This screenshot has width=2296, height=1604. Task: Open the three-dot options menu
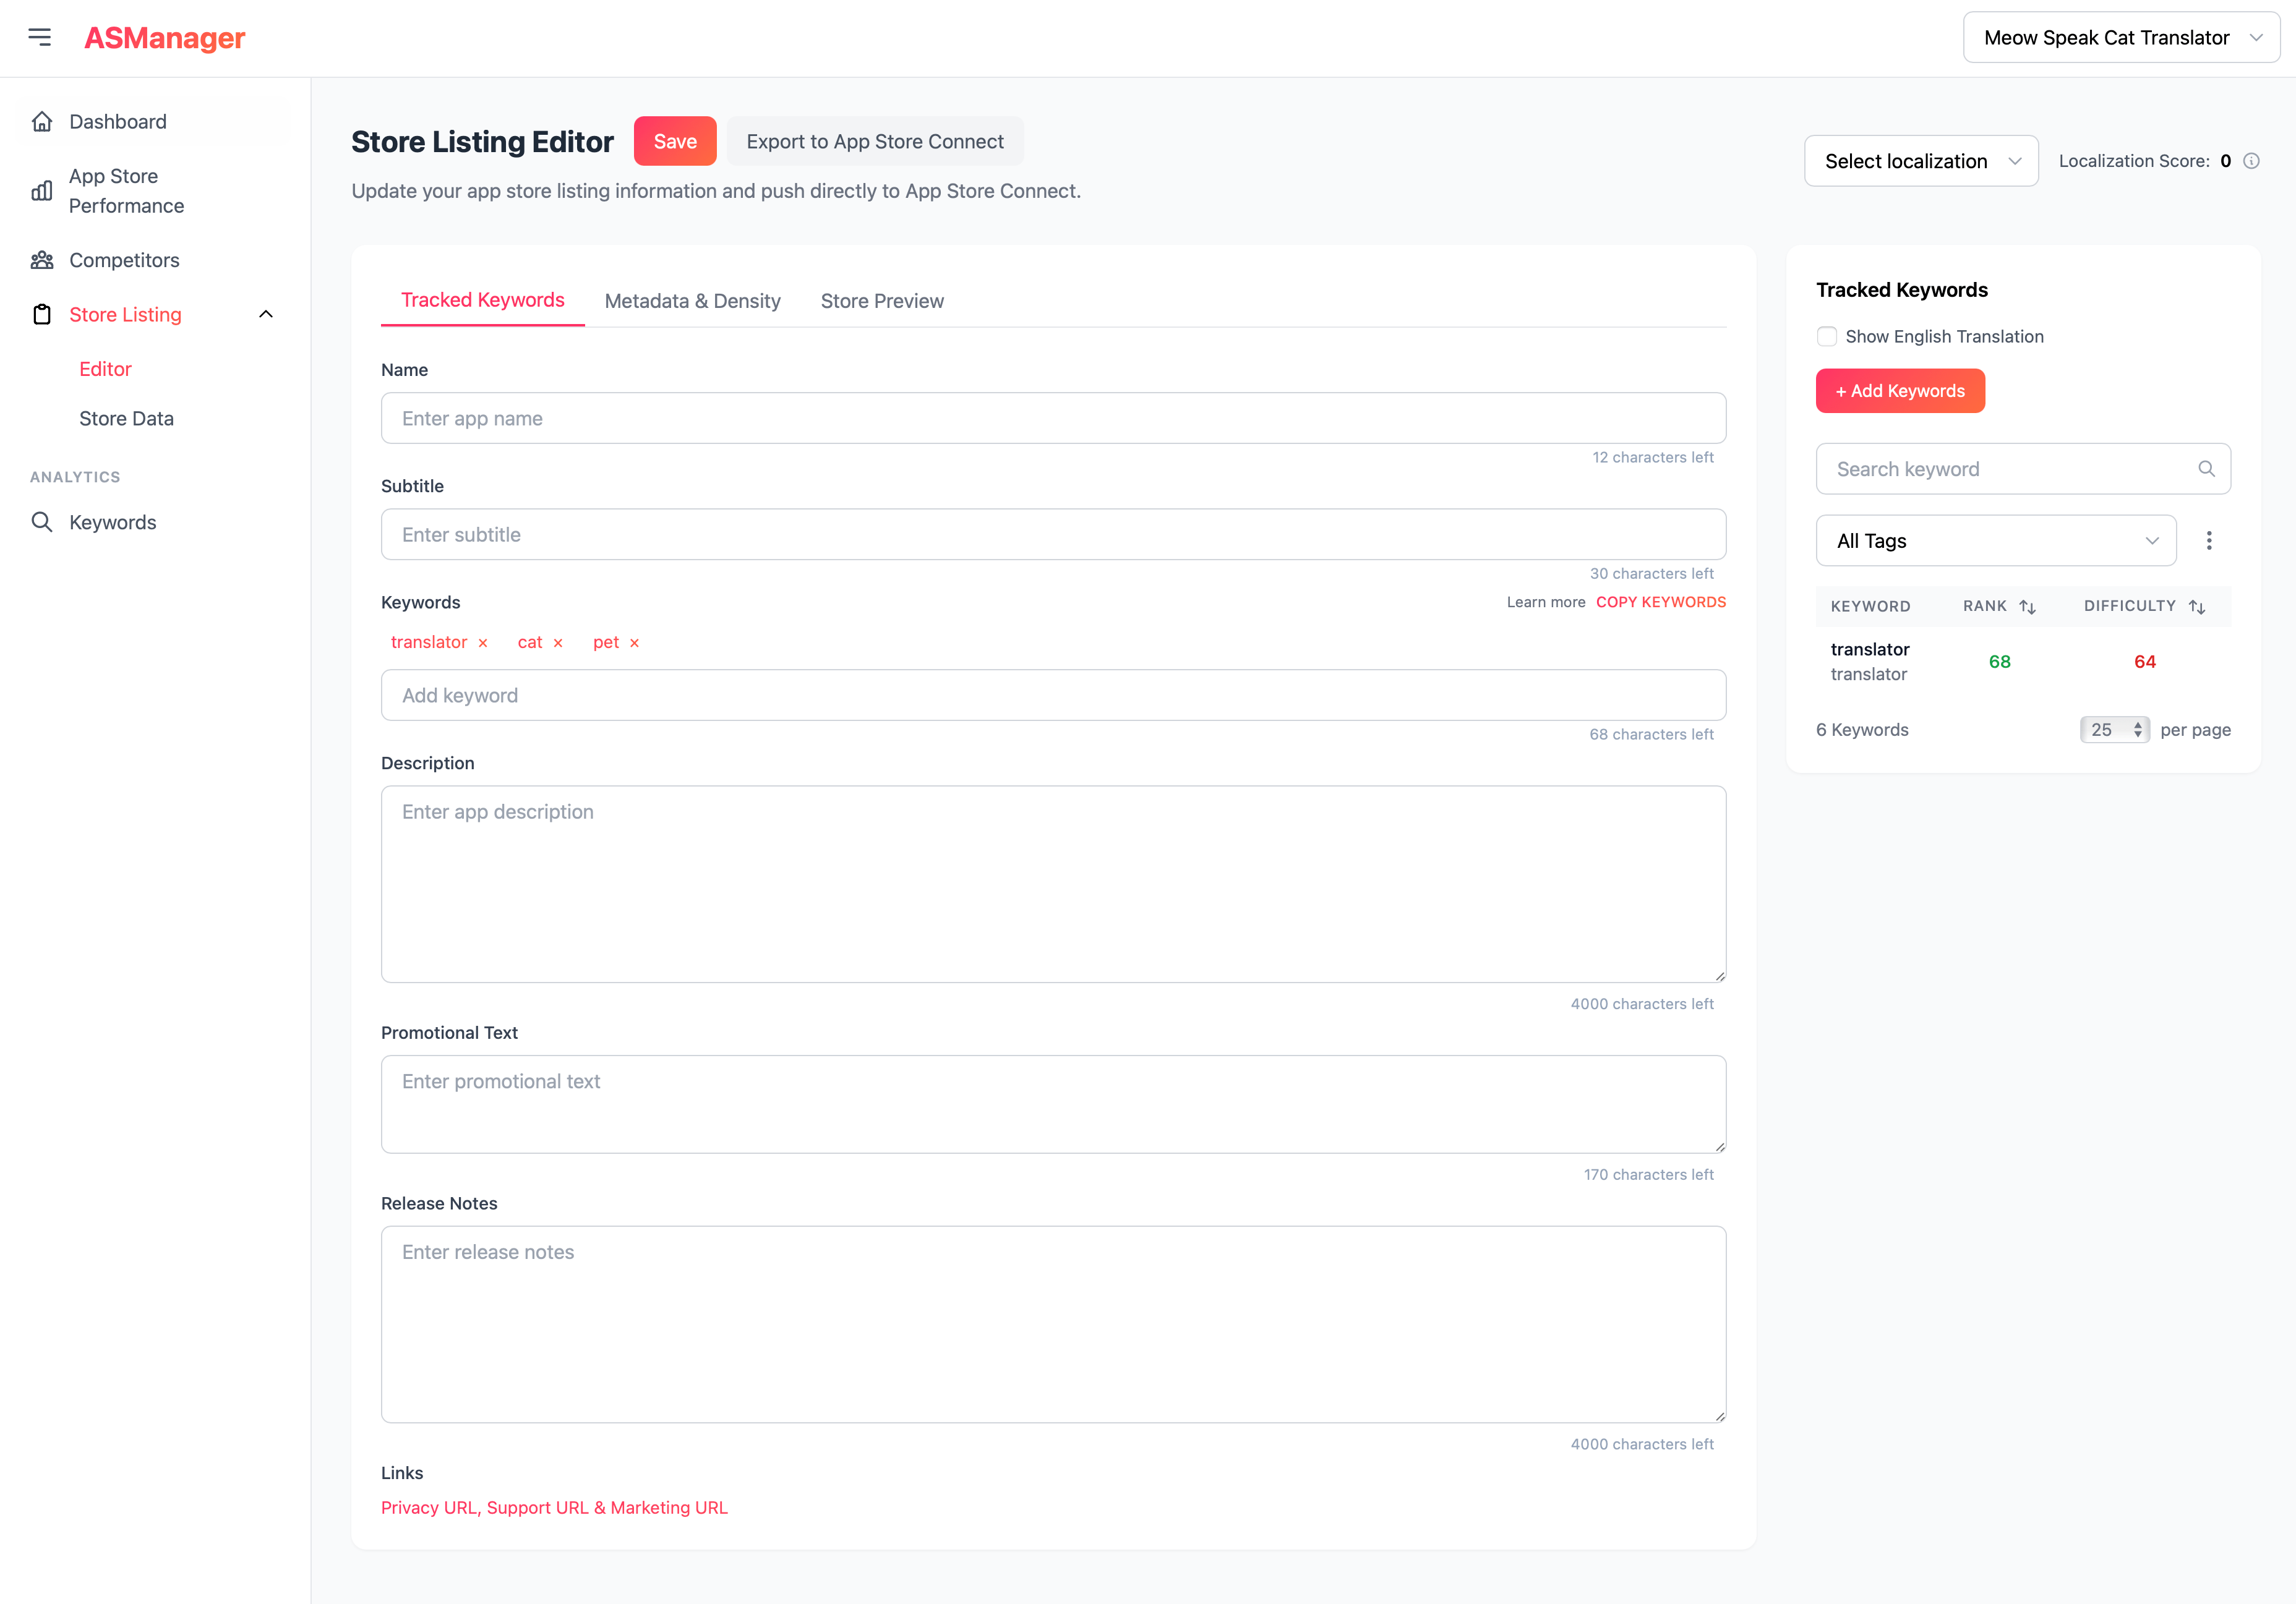coord(2209,541)
